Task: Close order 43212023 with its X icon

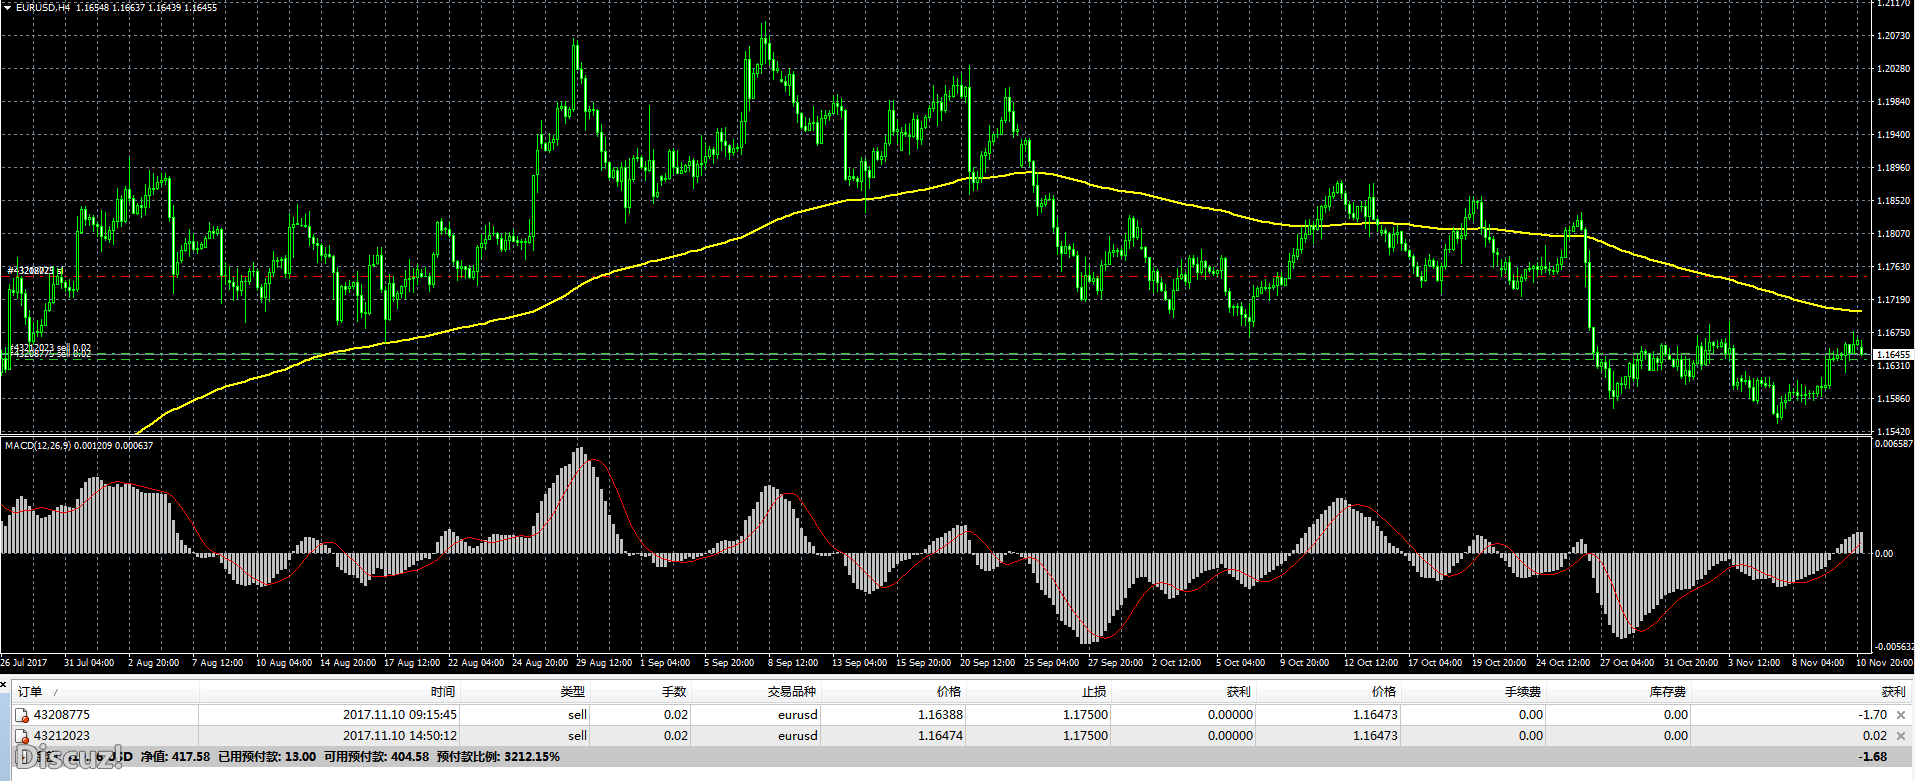Action: tap(1901, 736)
